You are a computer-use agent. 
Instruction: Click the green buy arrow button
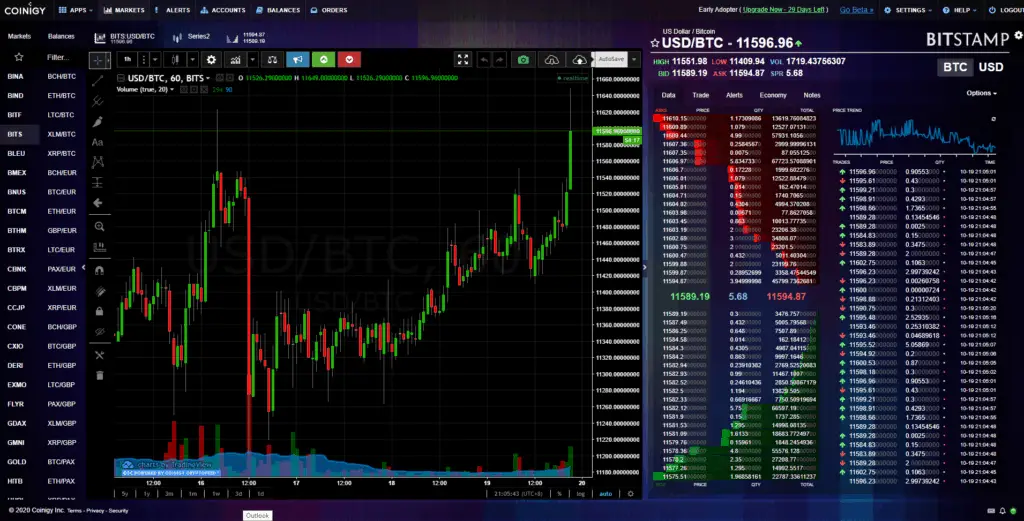click(x=323, y=59)
